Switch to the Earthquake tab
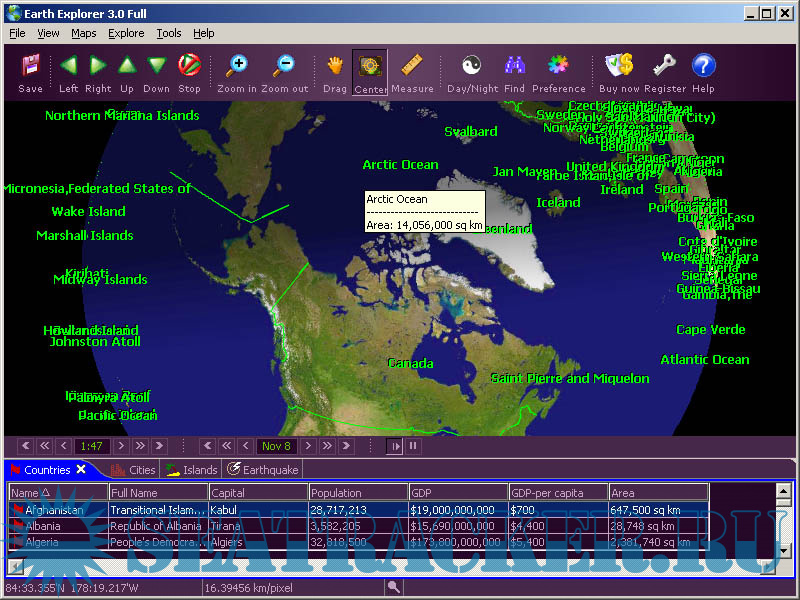800x600 pixels. point(264,469)
